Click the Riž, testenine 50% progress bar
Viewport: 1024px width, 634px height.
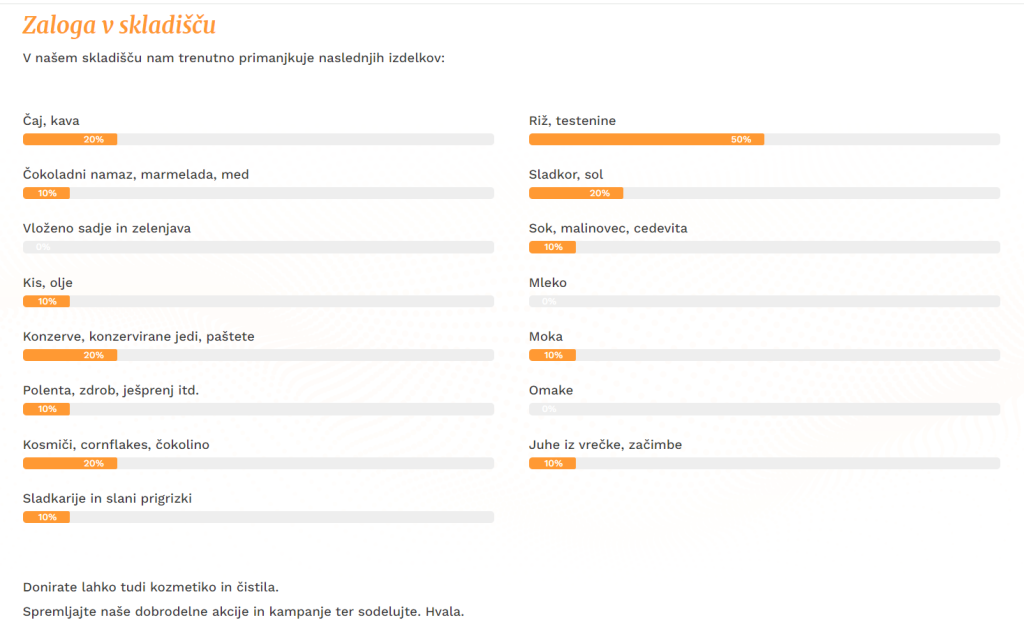[x=764, y=139]
